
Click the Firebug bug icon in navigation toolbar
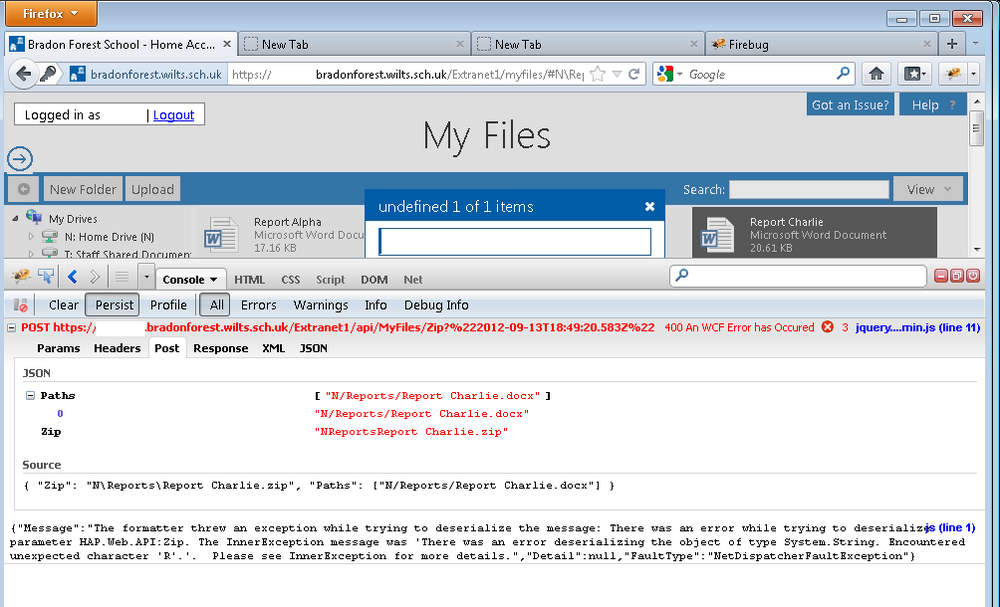click(953, 75)
